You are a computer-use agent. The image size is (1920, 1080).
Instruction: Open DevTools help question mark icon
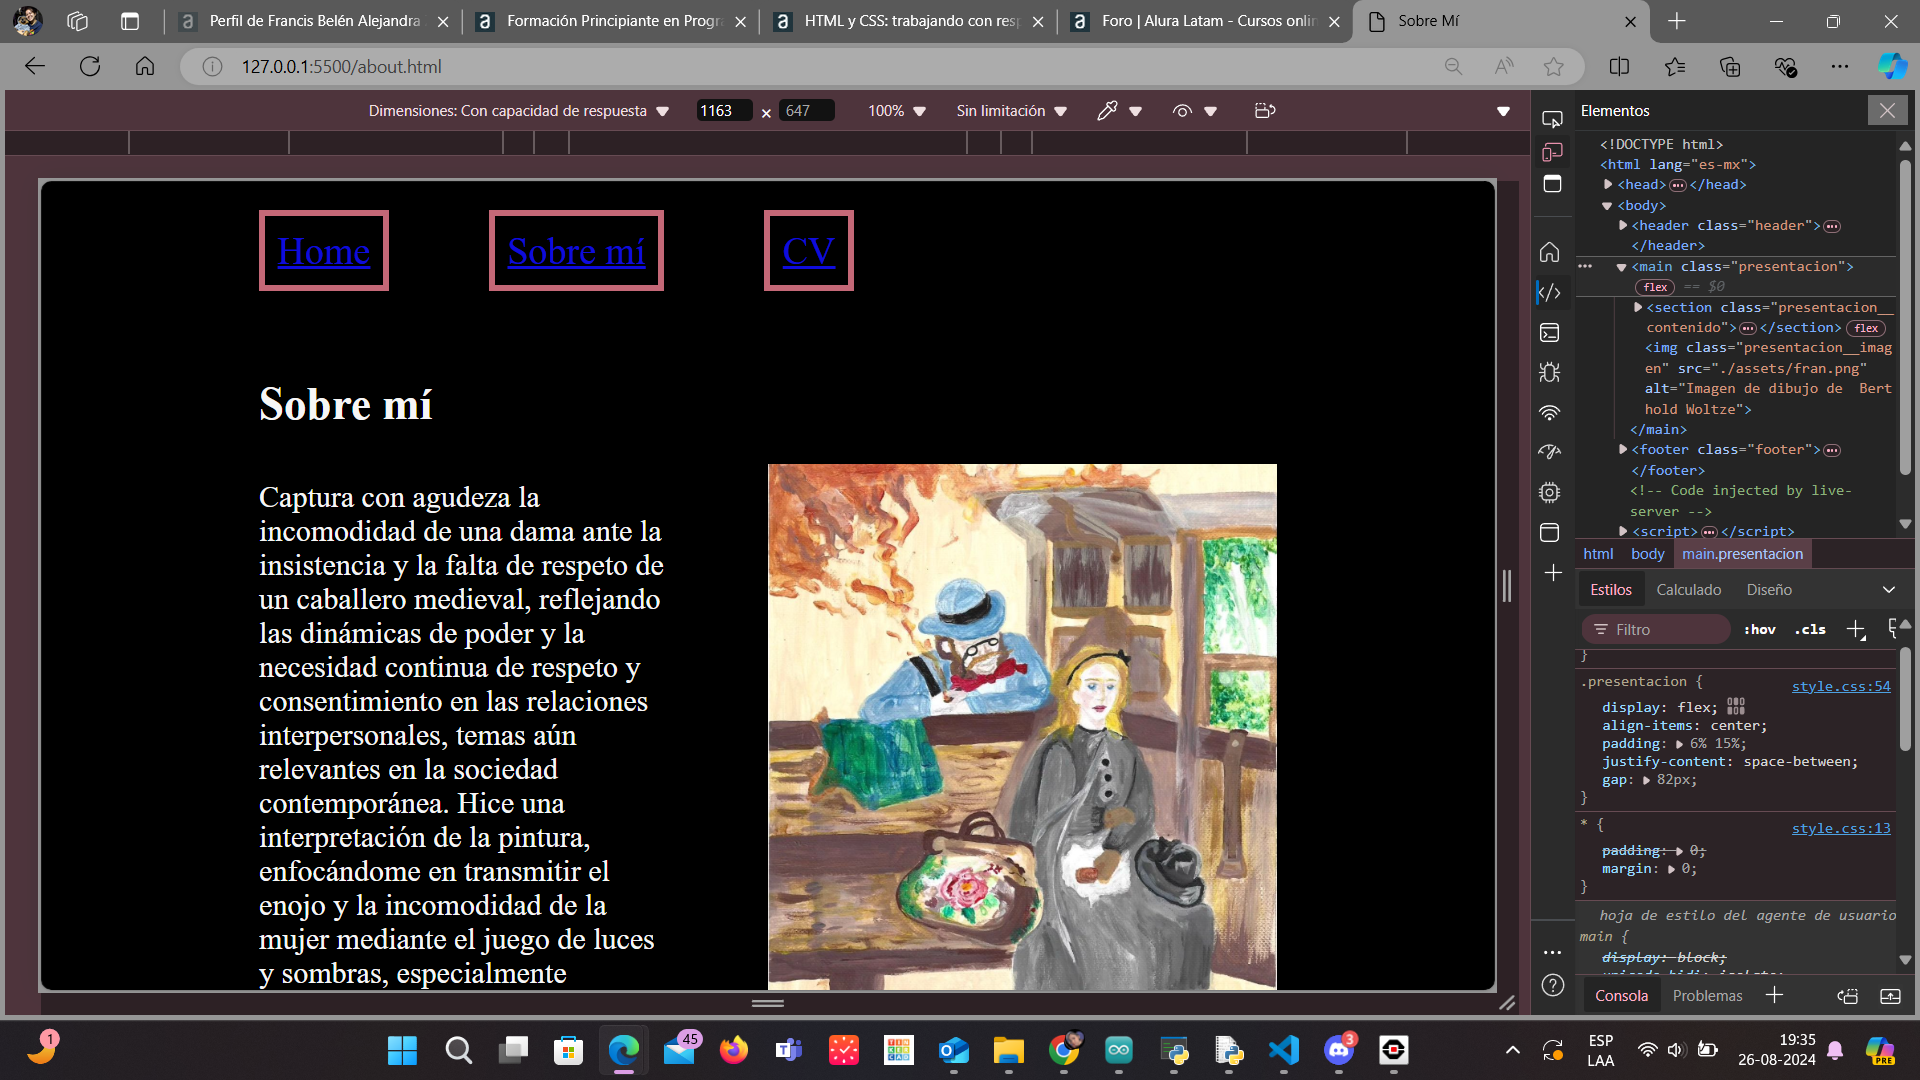point(1553,985)
